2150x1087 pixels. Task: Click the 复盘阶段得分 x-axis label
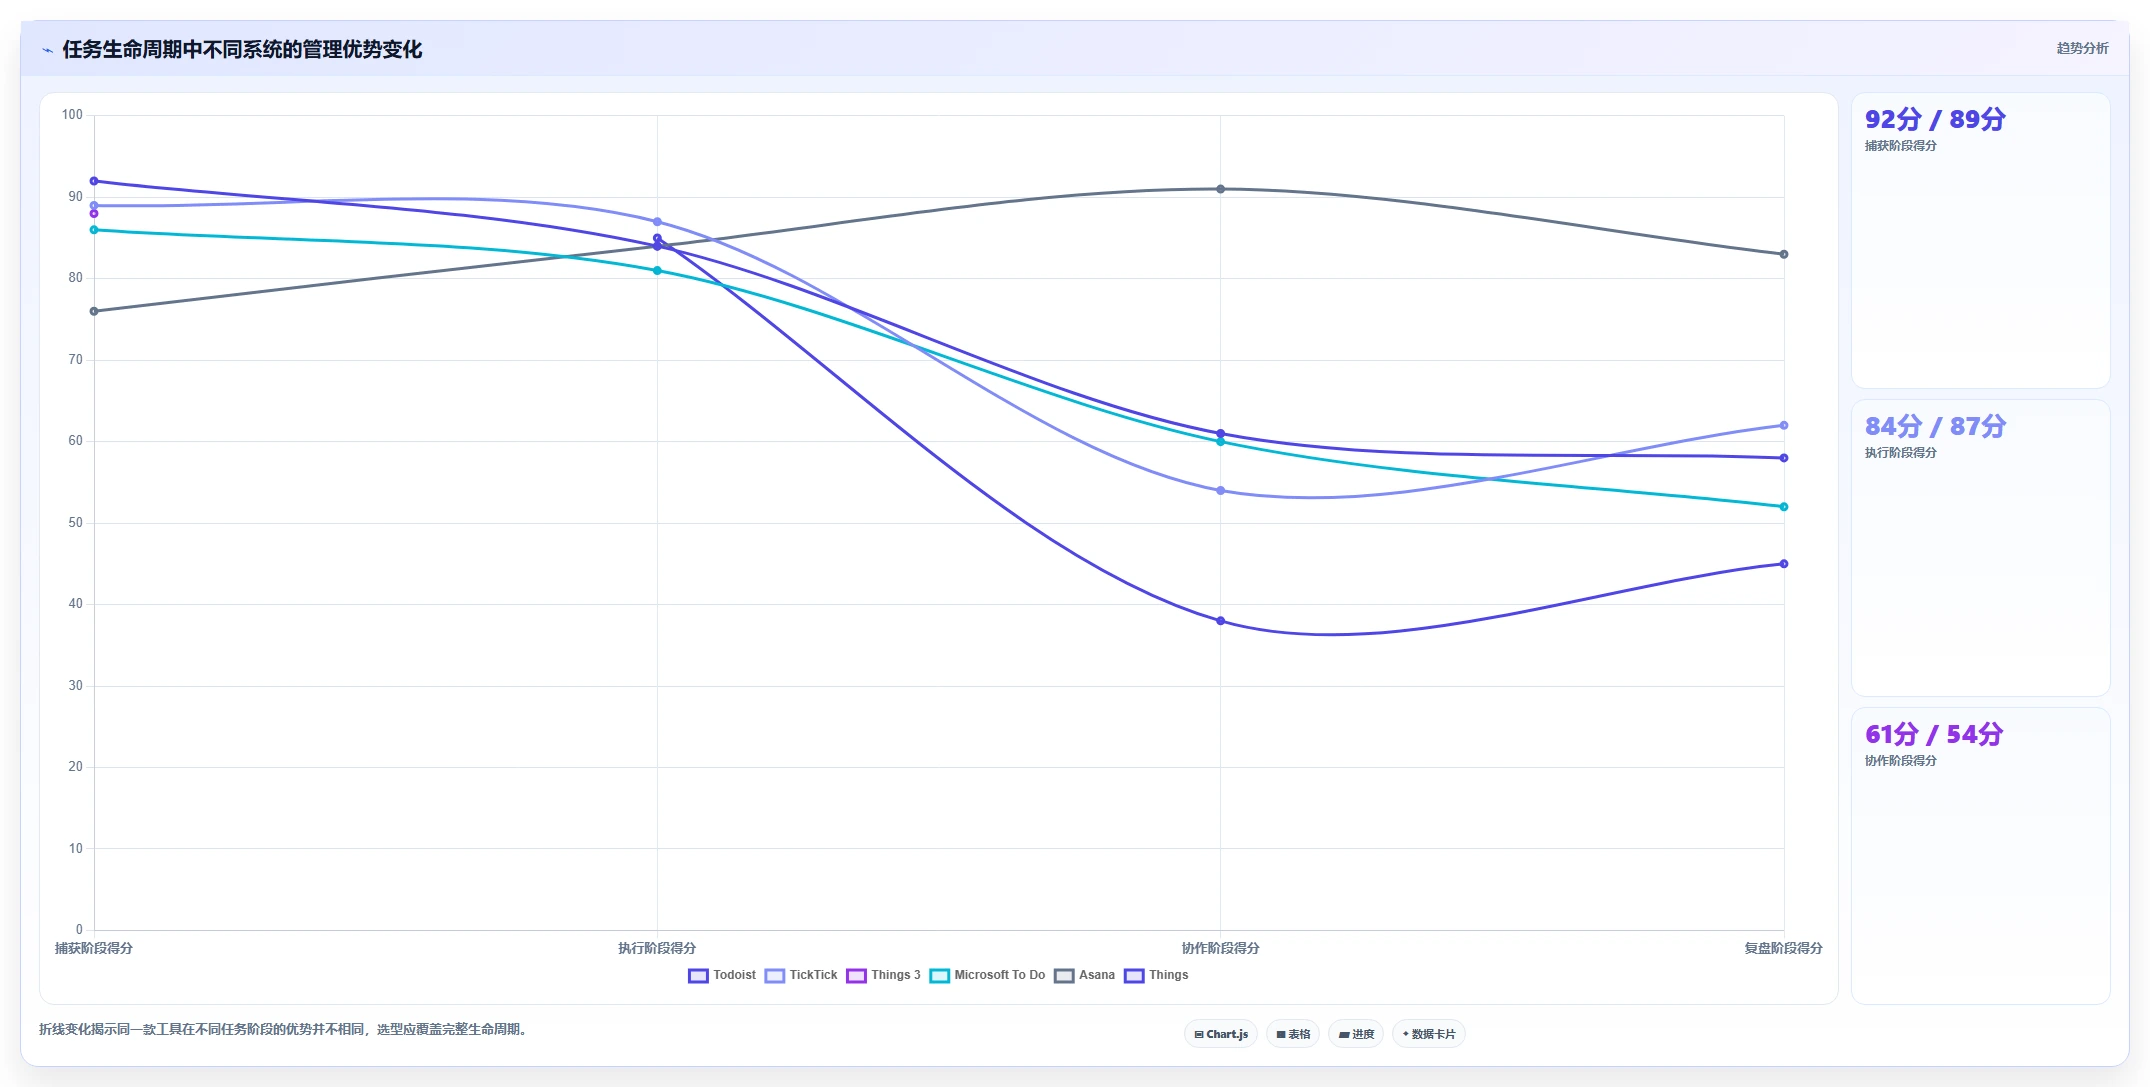pyautogui.click(x=1783, y=948)
